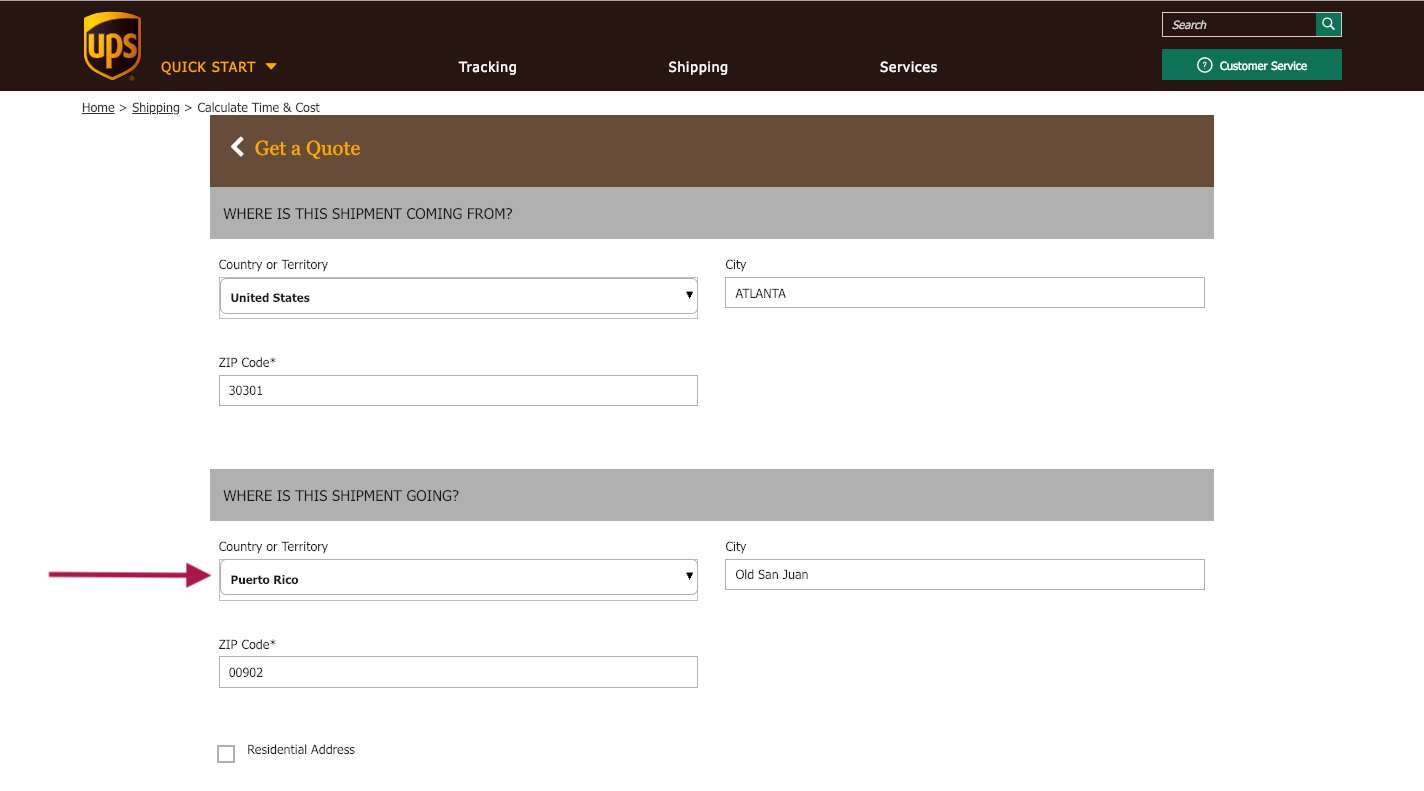
Task: Click the Customer Service button
Action: (x=1251, y=65)
